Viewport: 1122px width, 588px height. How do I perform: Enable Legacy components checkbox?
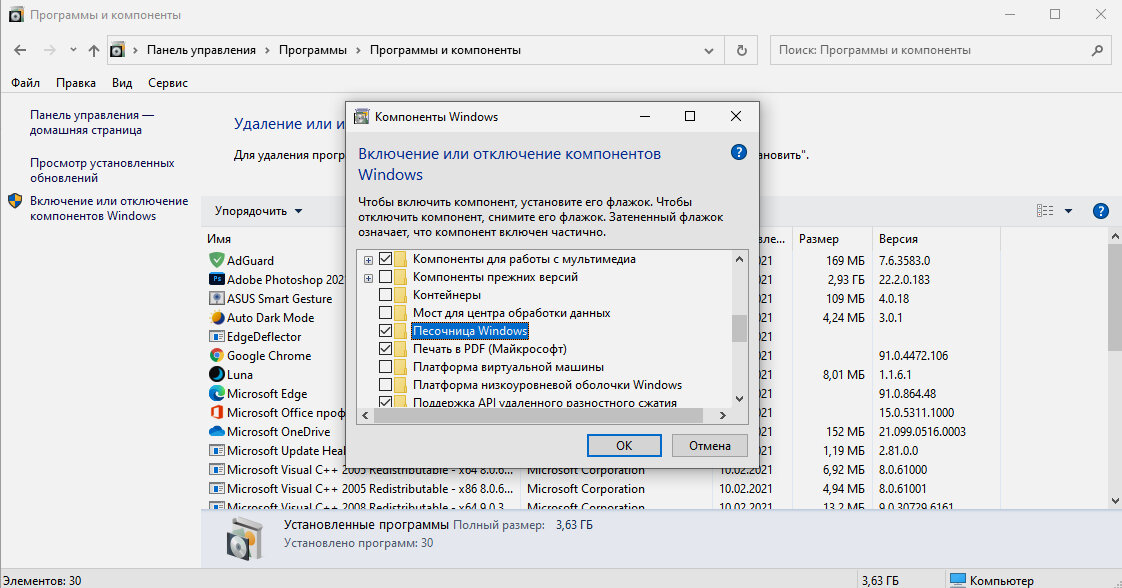385,277
